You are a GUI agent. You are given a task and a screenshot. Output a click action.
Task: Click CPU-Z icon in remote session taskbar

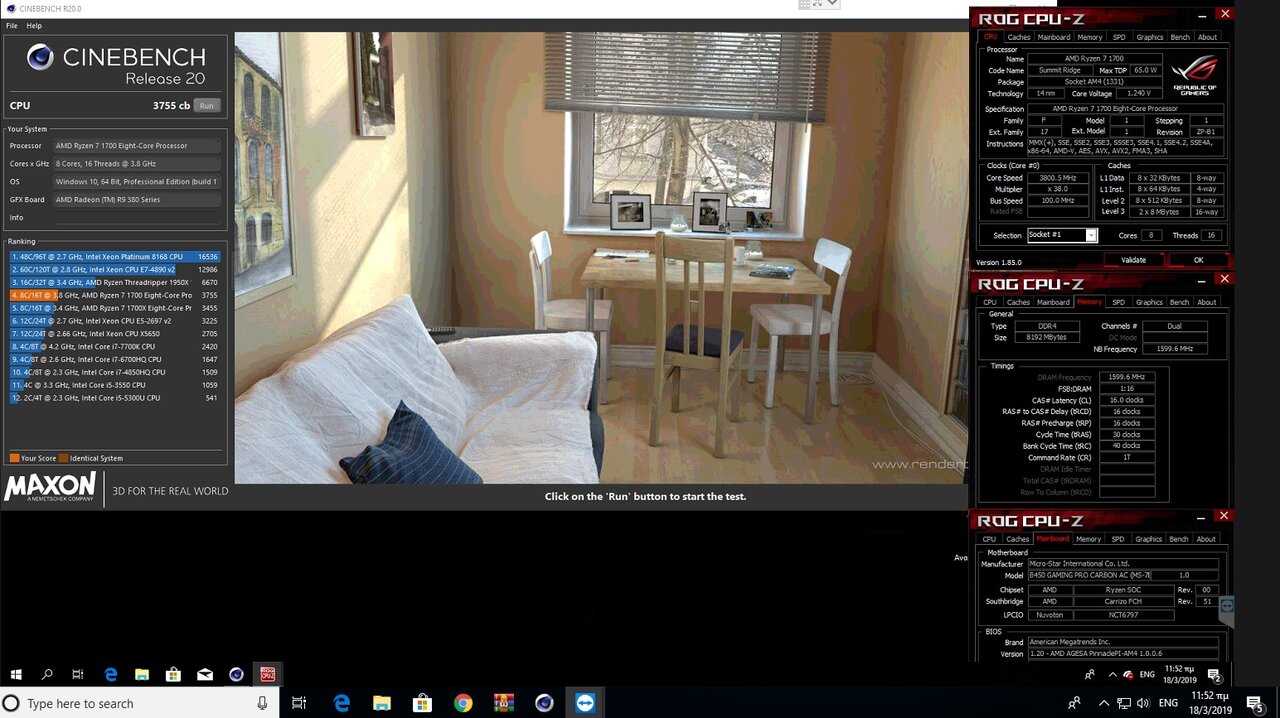pos(268,674)
